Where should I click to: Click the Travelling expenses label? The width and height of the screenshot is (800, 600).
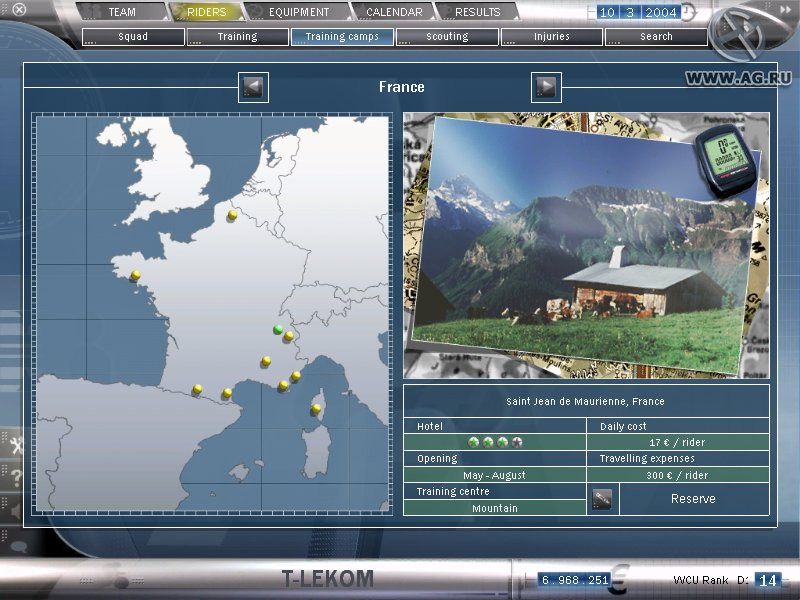pyautogui.click(x=647, y=459)
